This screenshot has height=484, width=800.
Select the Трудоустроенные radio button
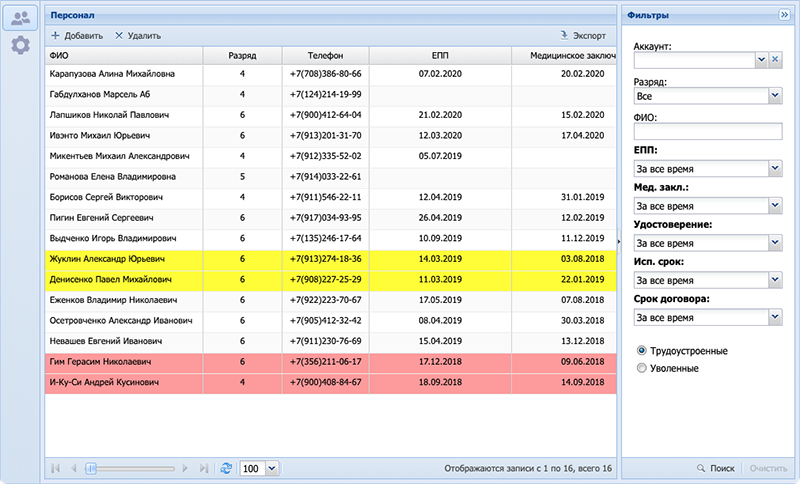(x=642, y=351)
